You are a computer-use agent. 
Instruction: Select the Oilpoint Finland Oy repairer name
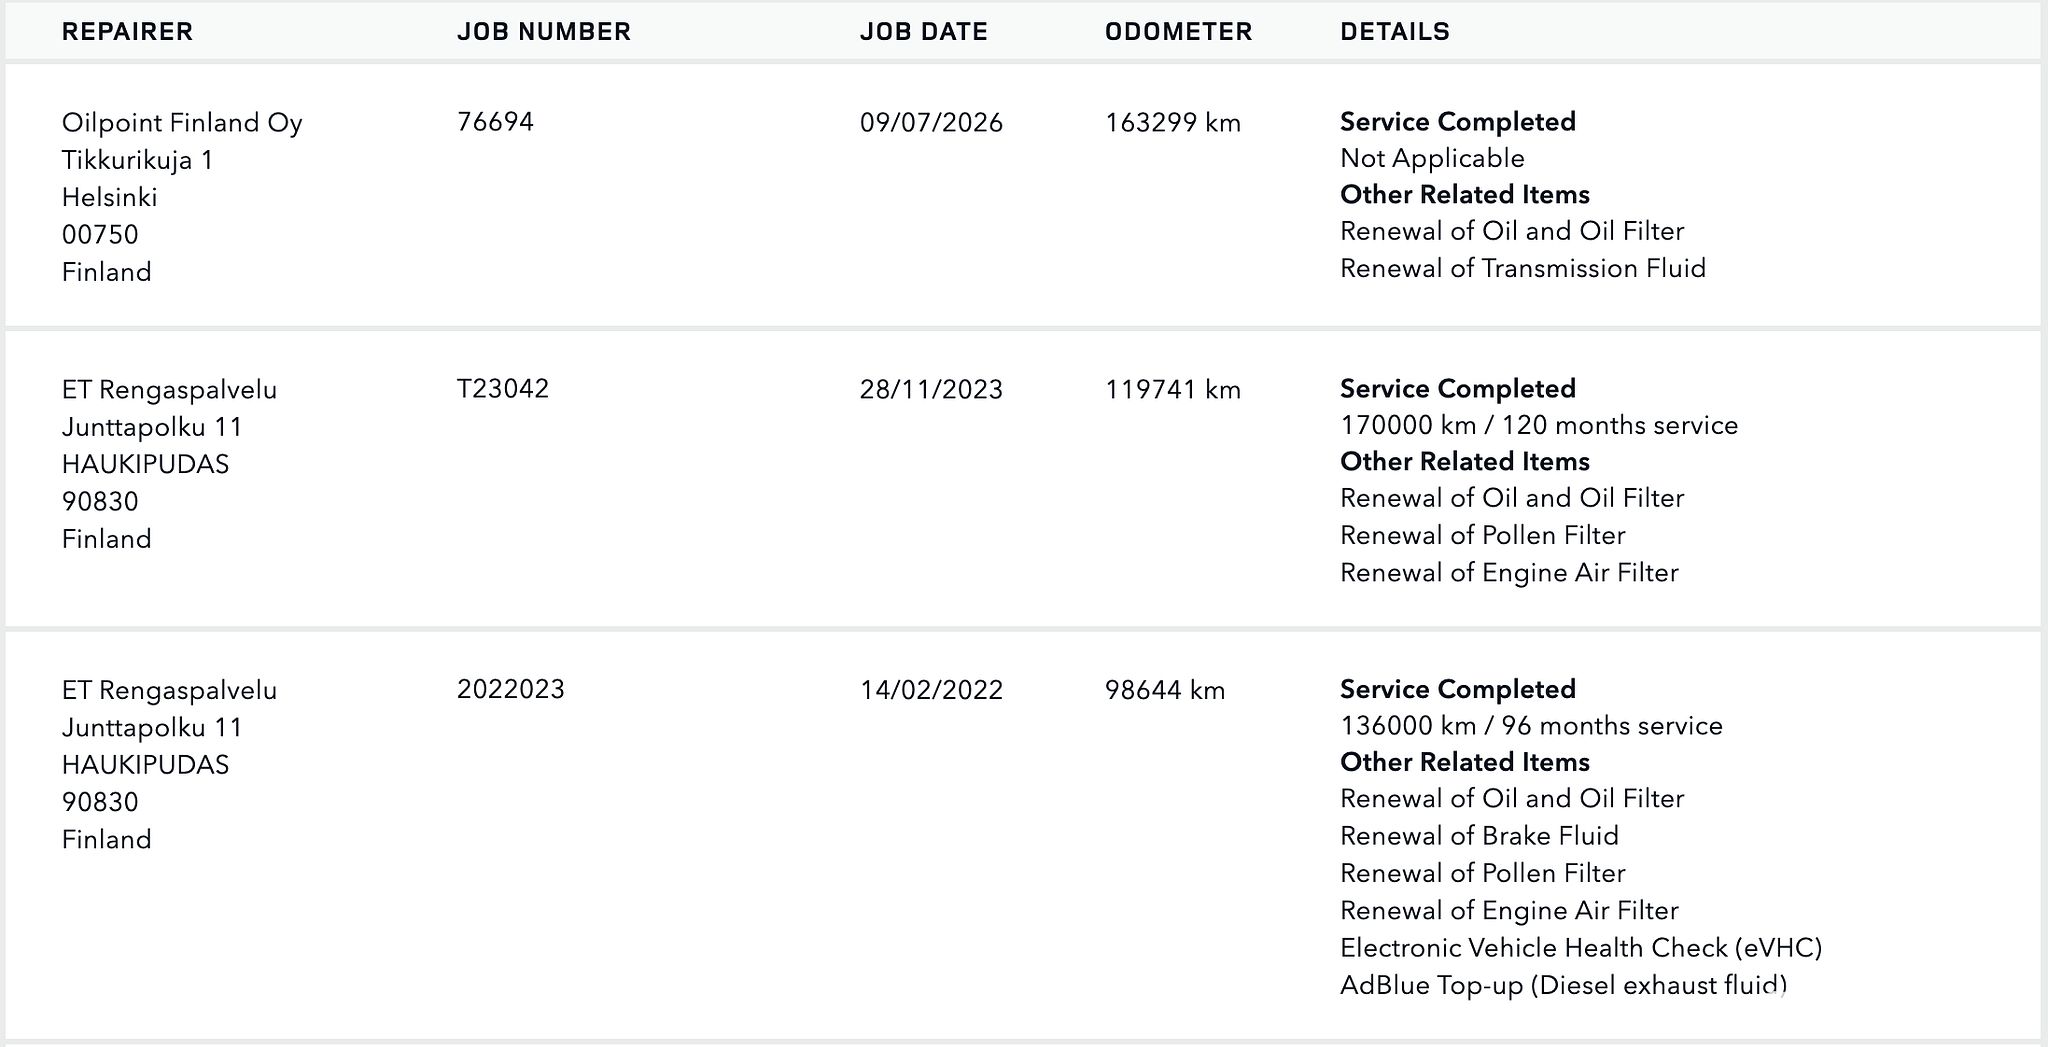[182, 123]
